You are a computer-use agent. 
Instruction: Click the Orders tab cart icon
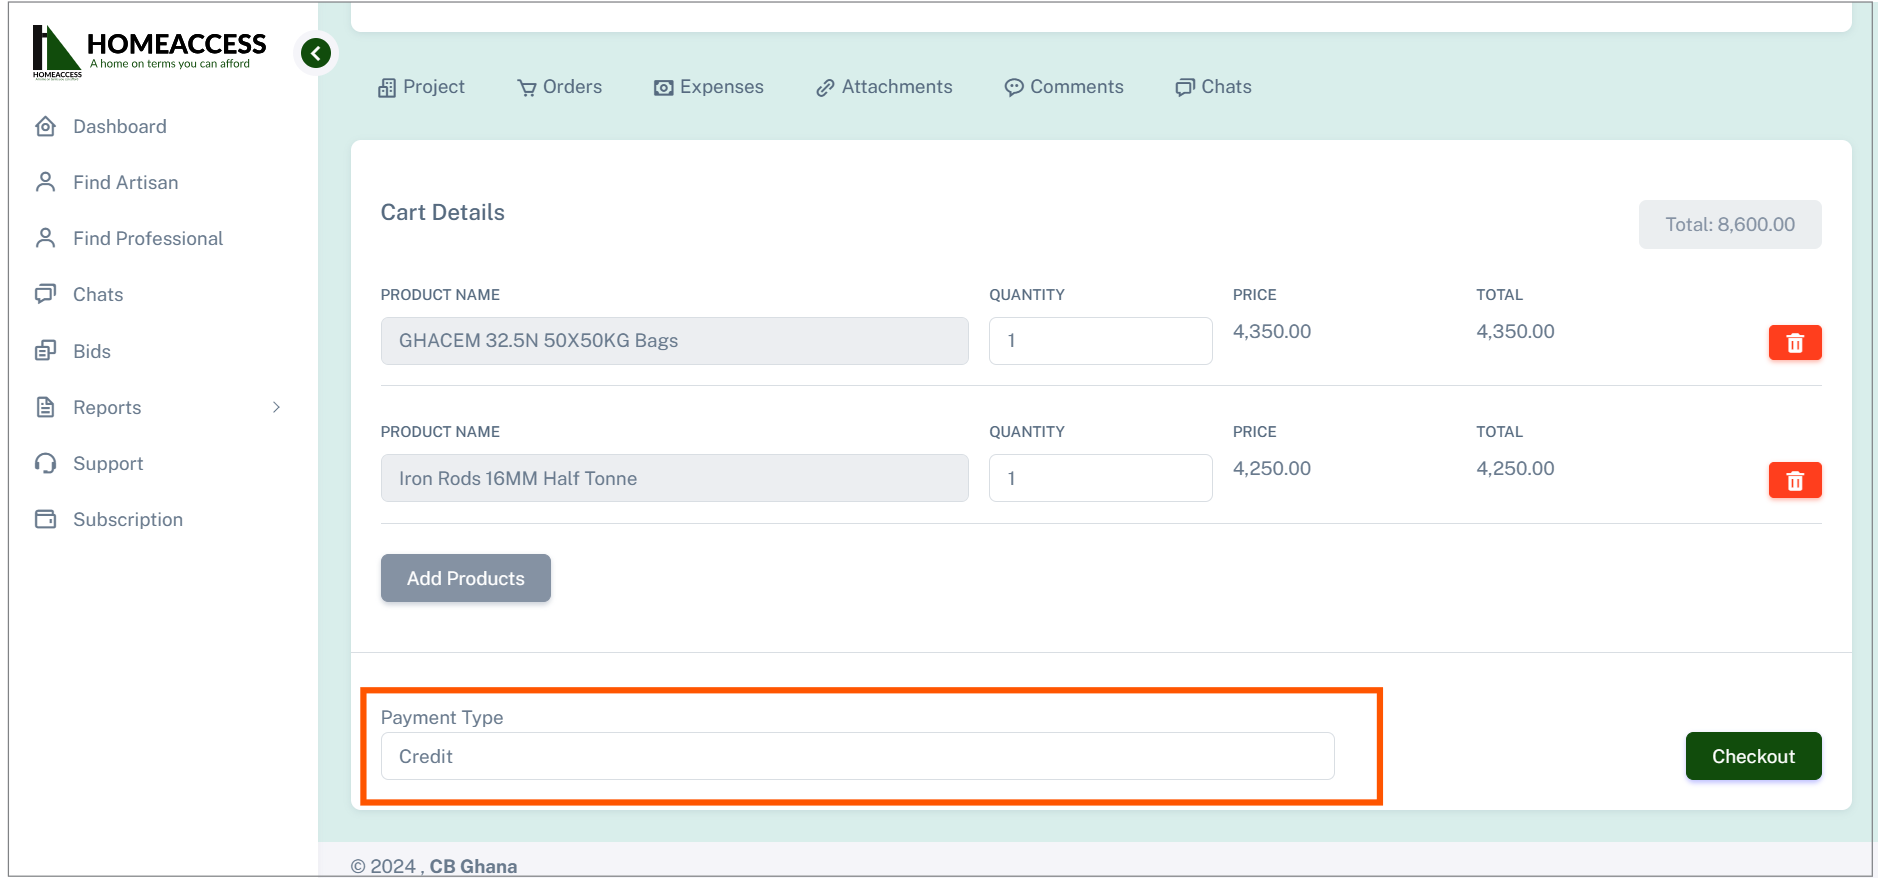[x=527, y=88]
